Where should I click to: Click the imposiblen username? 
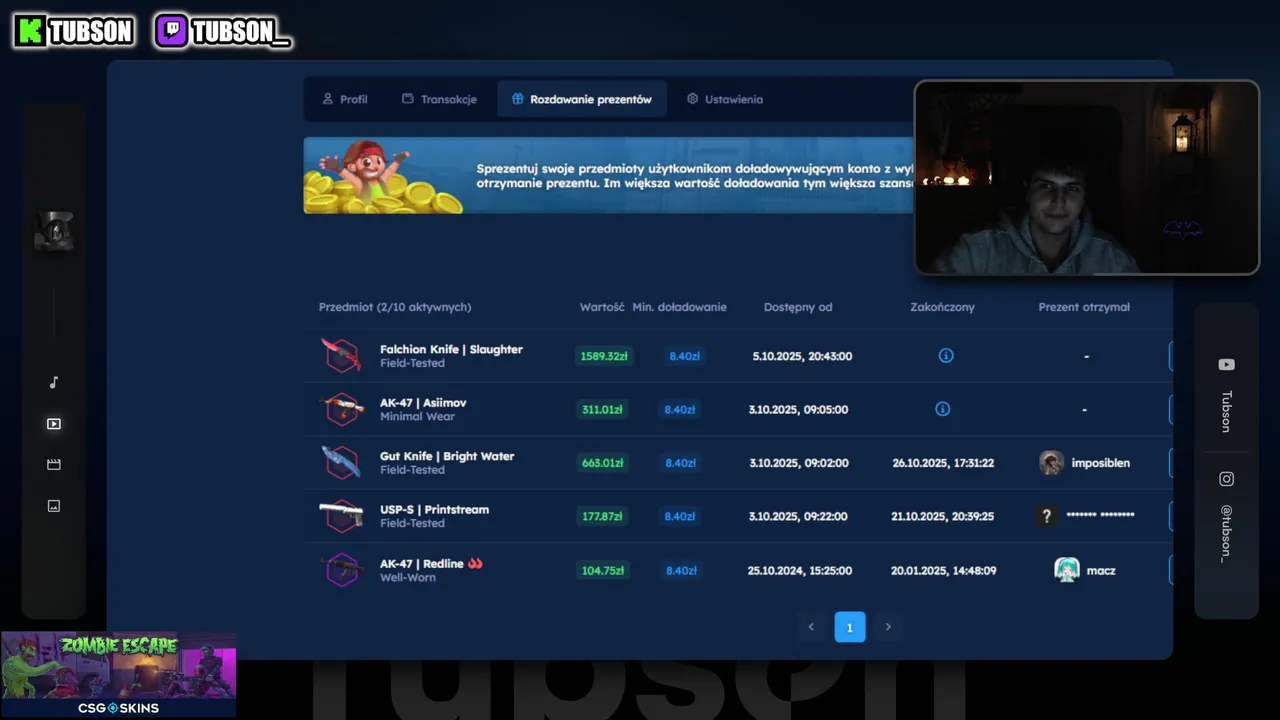click(1100, 463)
